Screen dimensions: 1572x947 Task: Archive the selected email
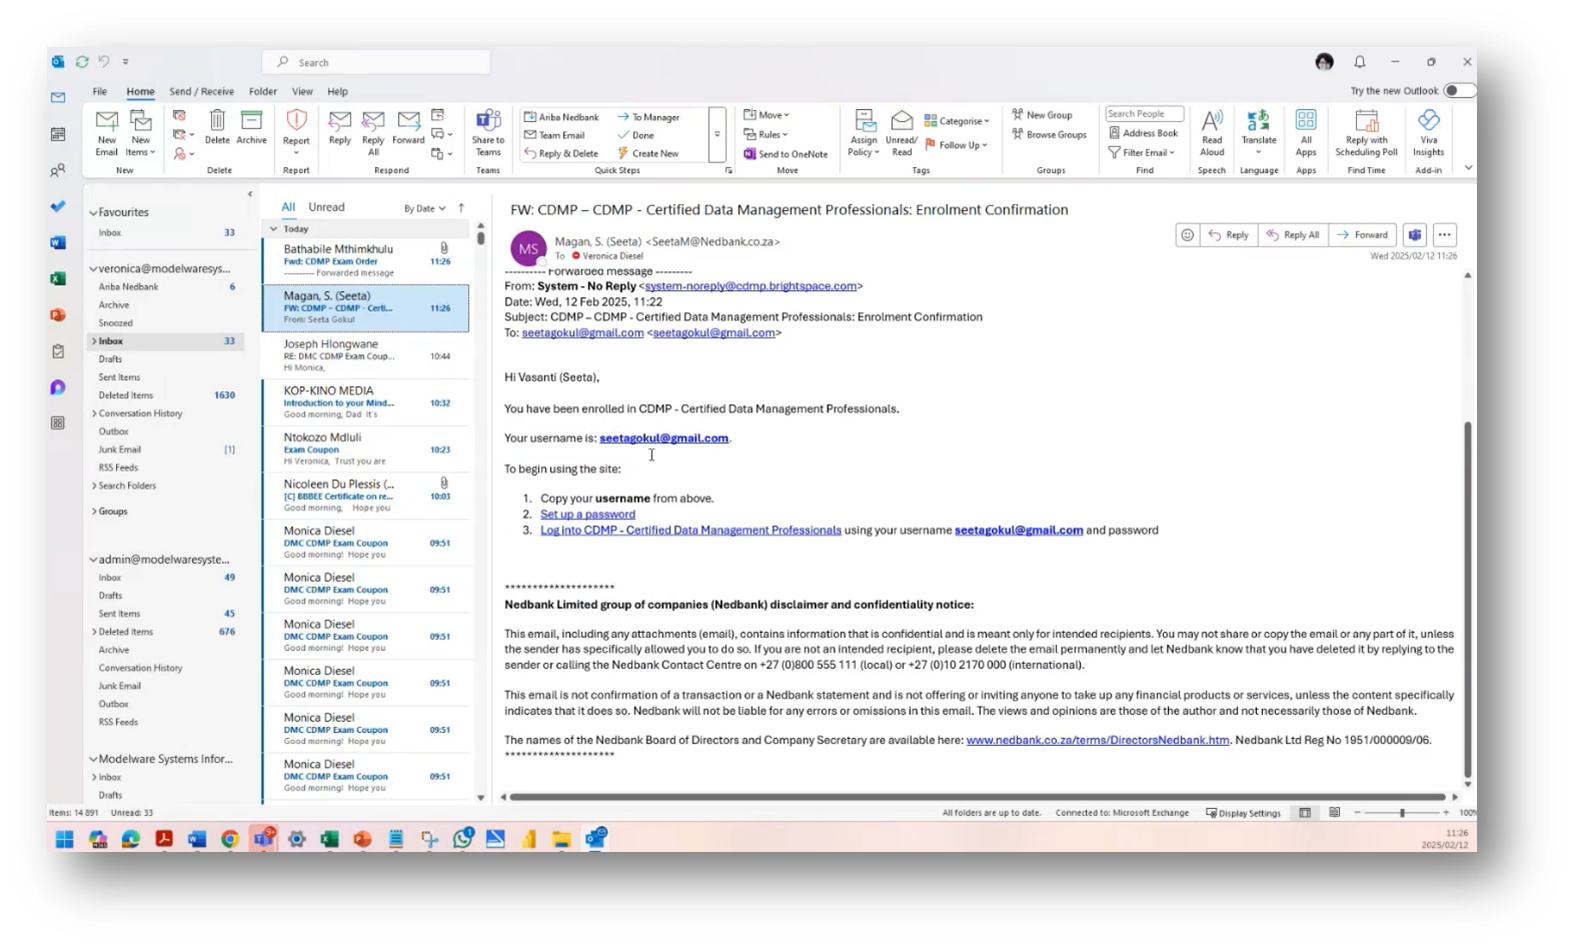(252, 128)
